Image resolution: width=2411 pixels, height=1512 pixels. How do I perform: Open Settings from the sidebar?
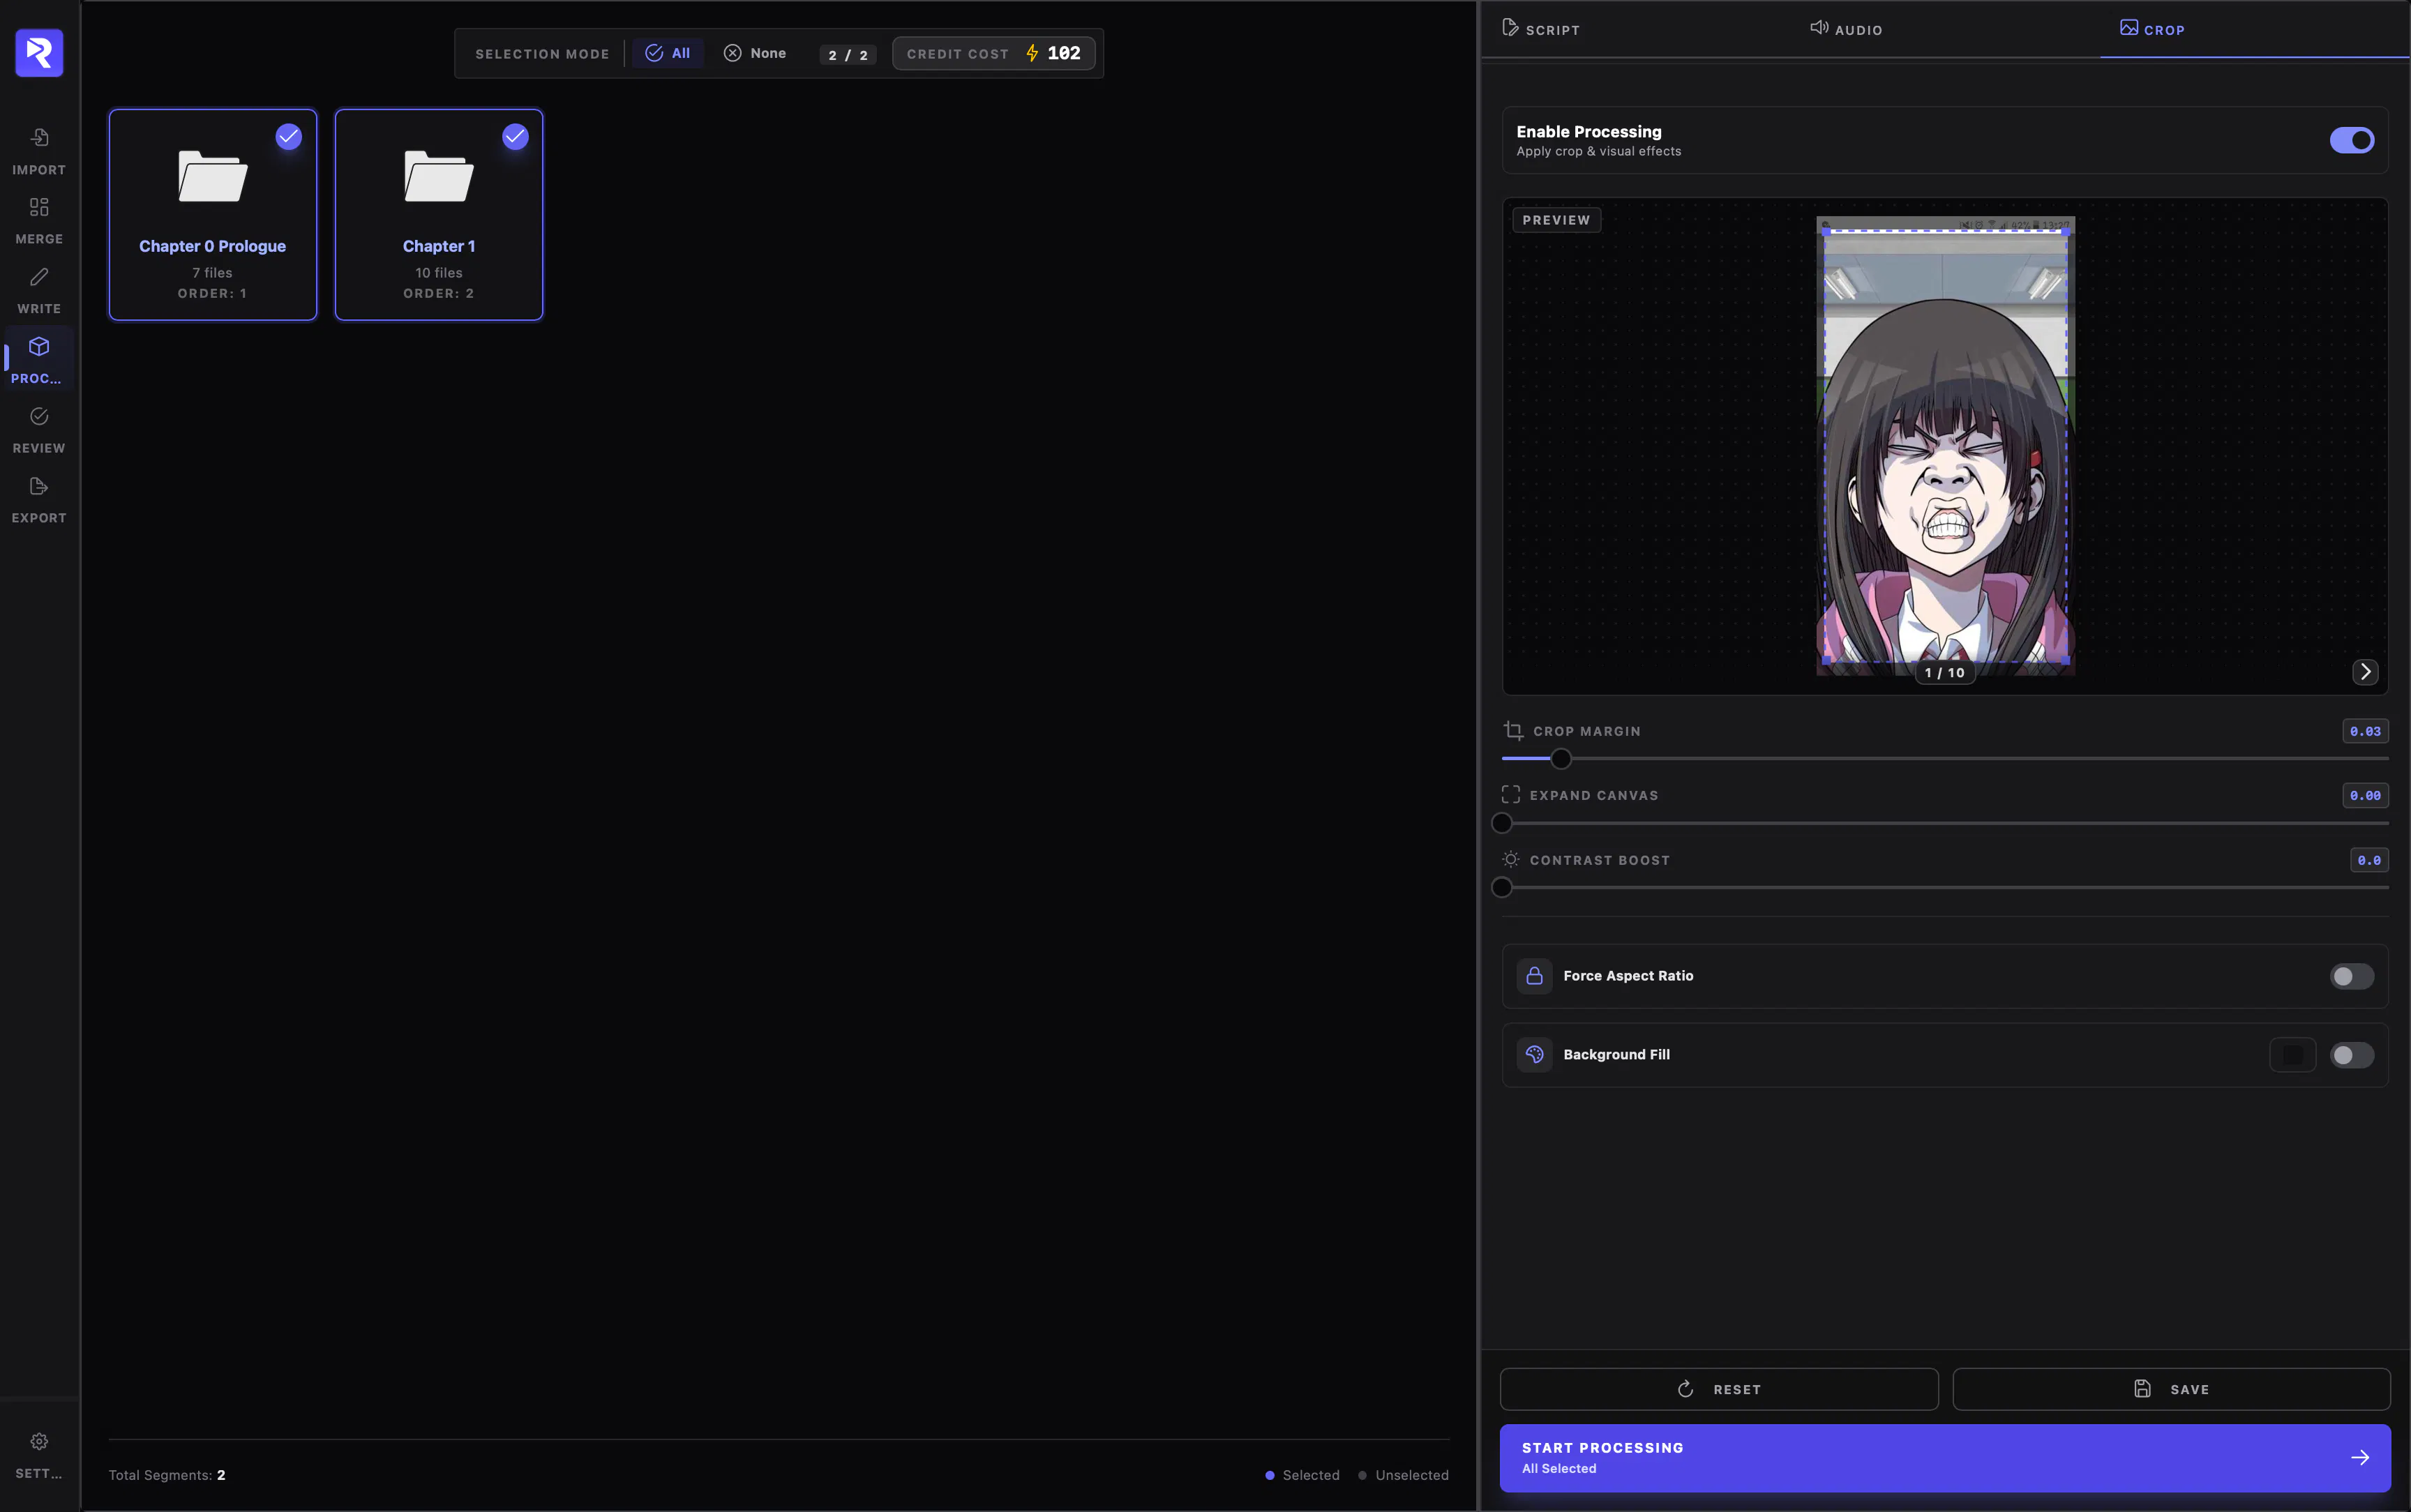click(39, 1455)
